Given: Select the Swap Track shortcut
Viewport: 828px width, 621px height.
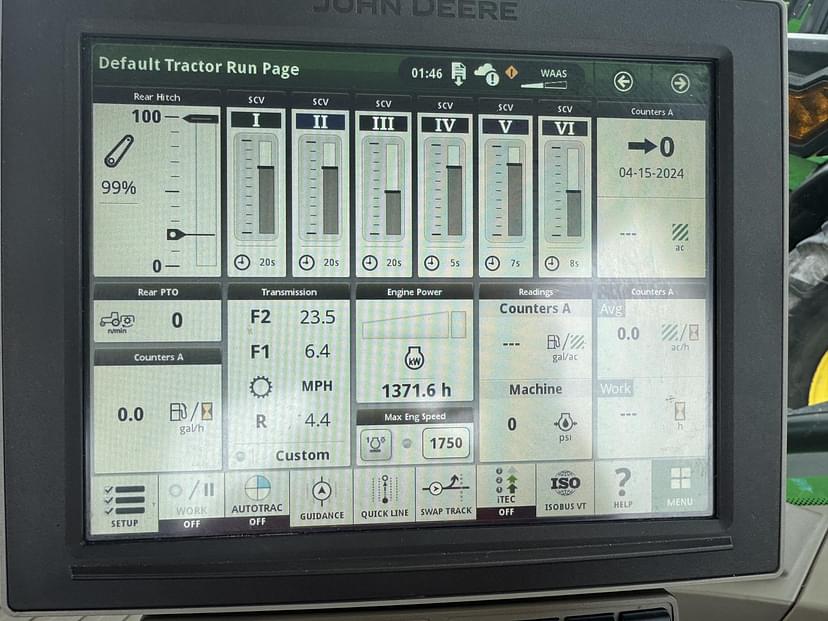Looking at the screenshot, I should [446, 494].
